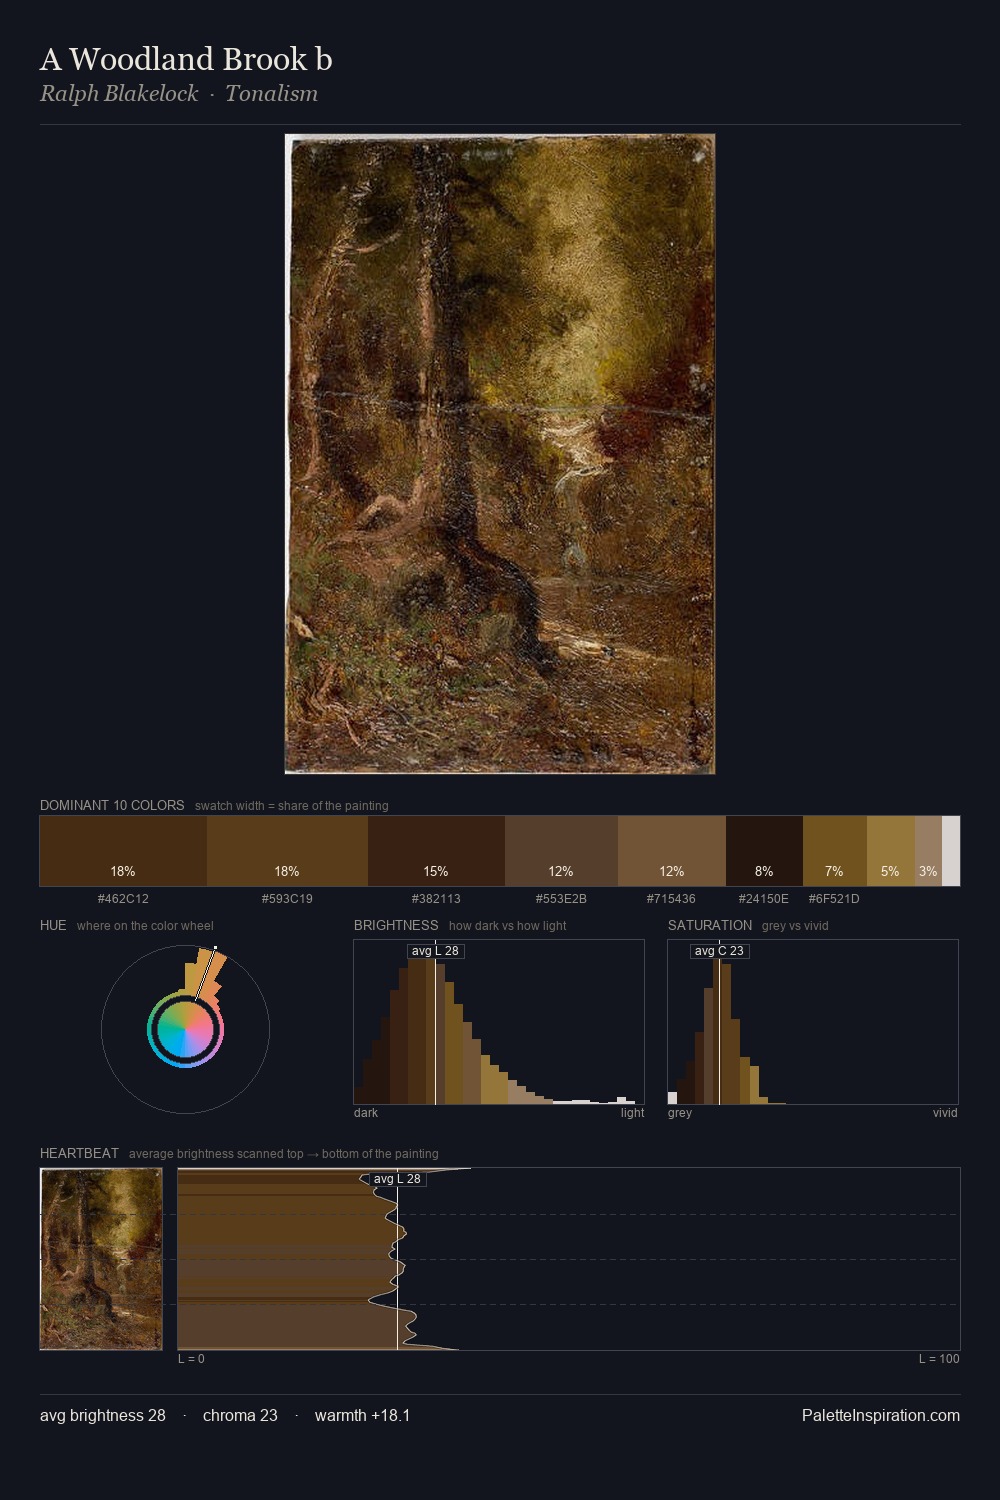The height and width of the screenshot is (1500, 1000).
Task: Click the 'DOMINANT 10 COLORS' heading
Action: [112, 805]
